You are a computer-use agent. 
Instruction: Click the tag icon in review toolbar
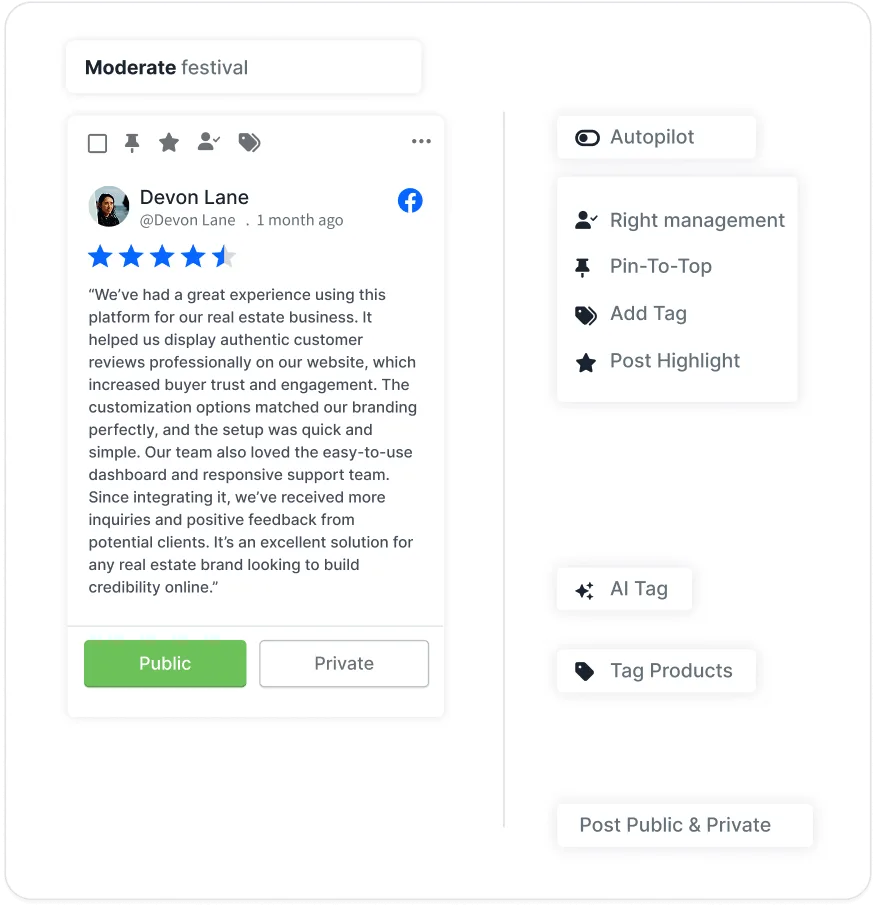click(250, 142)
